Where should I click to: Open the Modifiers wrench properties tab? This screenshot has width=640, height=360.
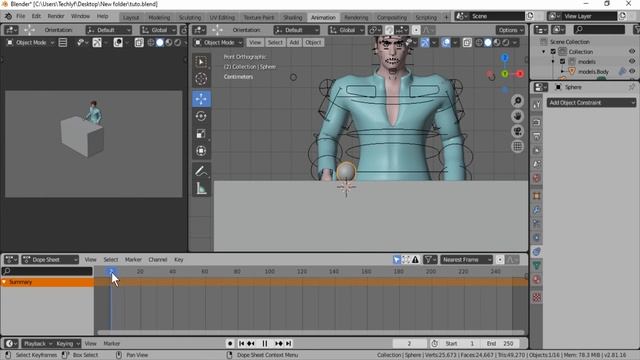click(537, 210)
